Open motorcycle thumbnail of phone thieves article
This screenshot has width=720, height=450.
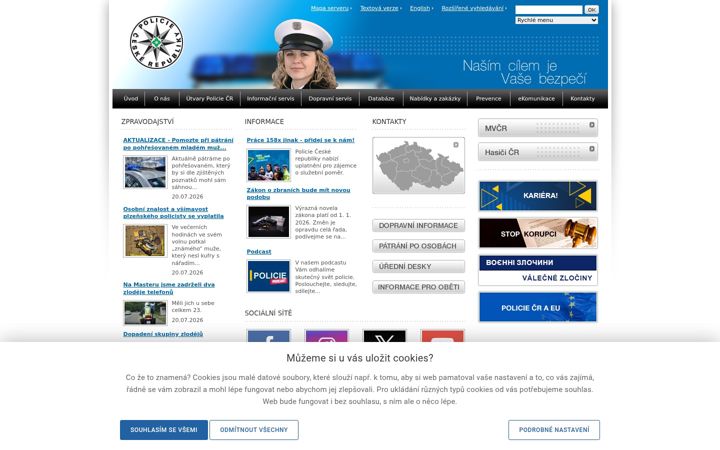pos(145,313)
